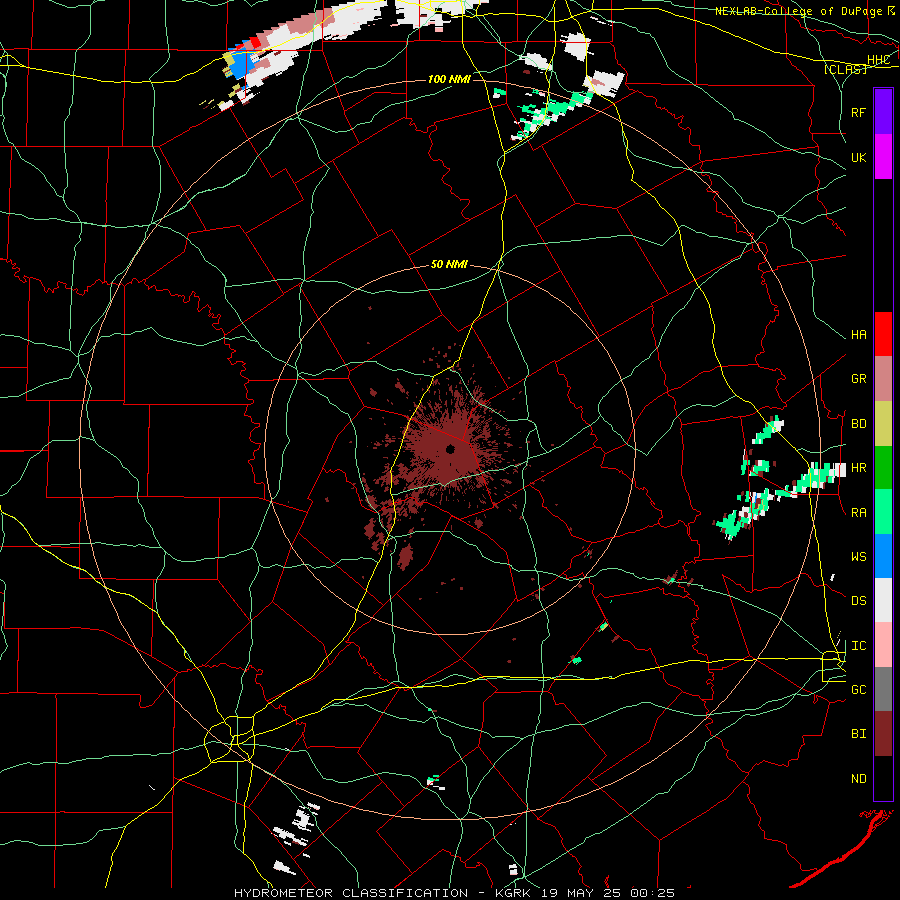Click the GC legend label text
Screen dimensions: 900x900
pos(859,690)
